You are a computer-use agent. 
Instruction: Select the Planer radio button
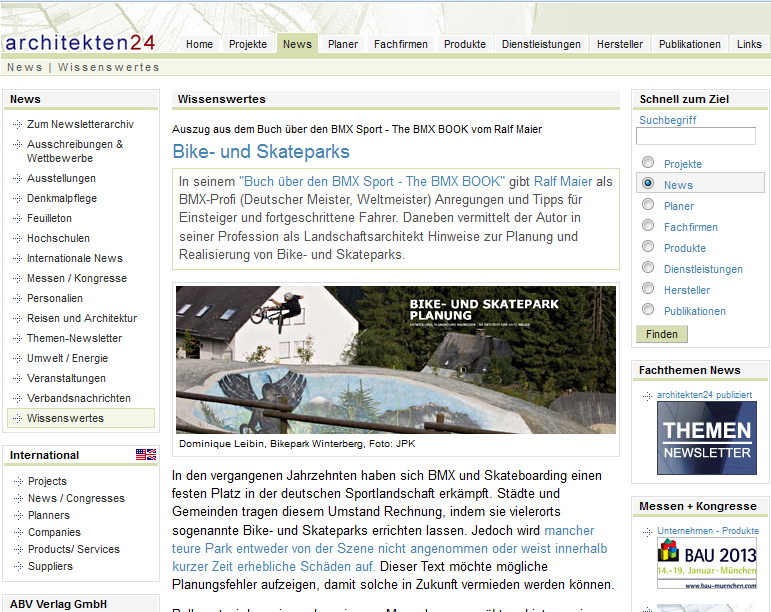coord(648,205)
